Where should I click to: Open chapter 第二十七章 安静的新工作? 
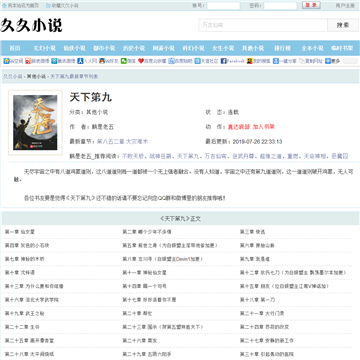267,341
